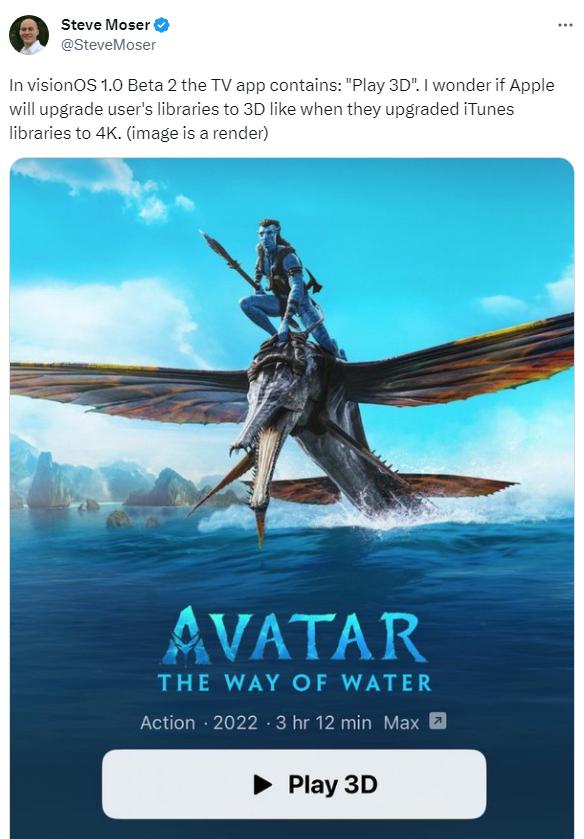
Task: Click the 2022 release year text
Action: (235, 723)
